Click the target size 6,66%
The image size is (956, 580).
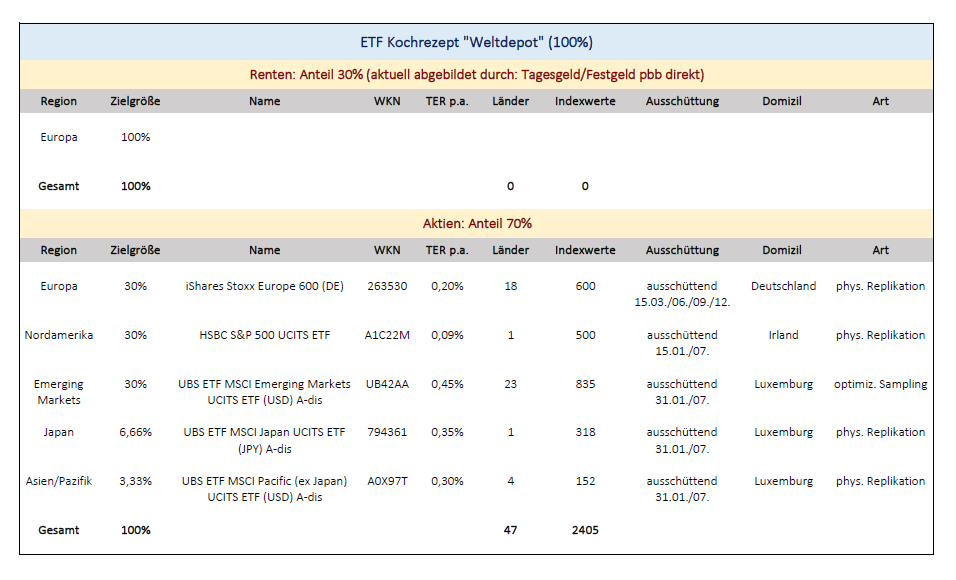pyautogui.click(x=135, y=432)
